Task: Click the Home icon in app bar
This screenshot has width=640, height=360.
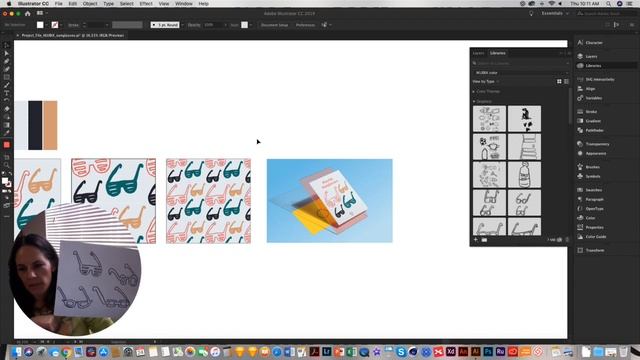Action: pos(28,13)
